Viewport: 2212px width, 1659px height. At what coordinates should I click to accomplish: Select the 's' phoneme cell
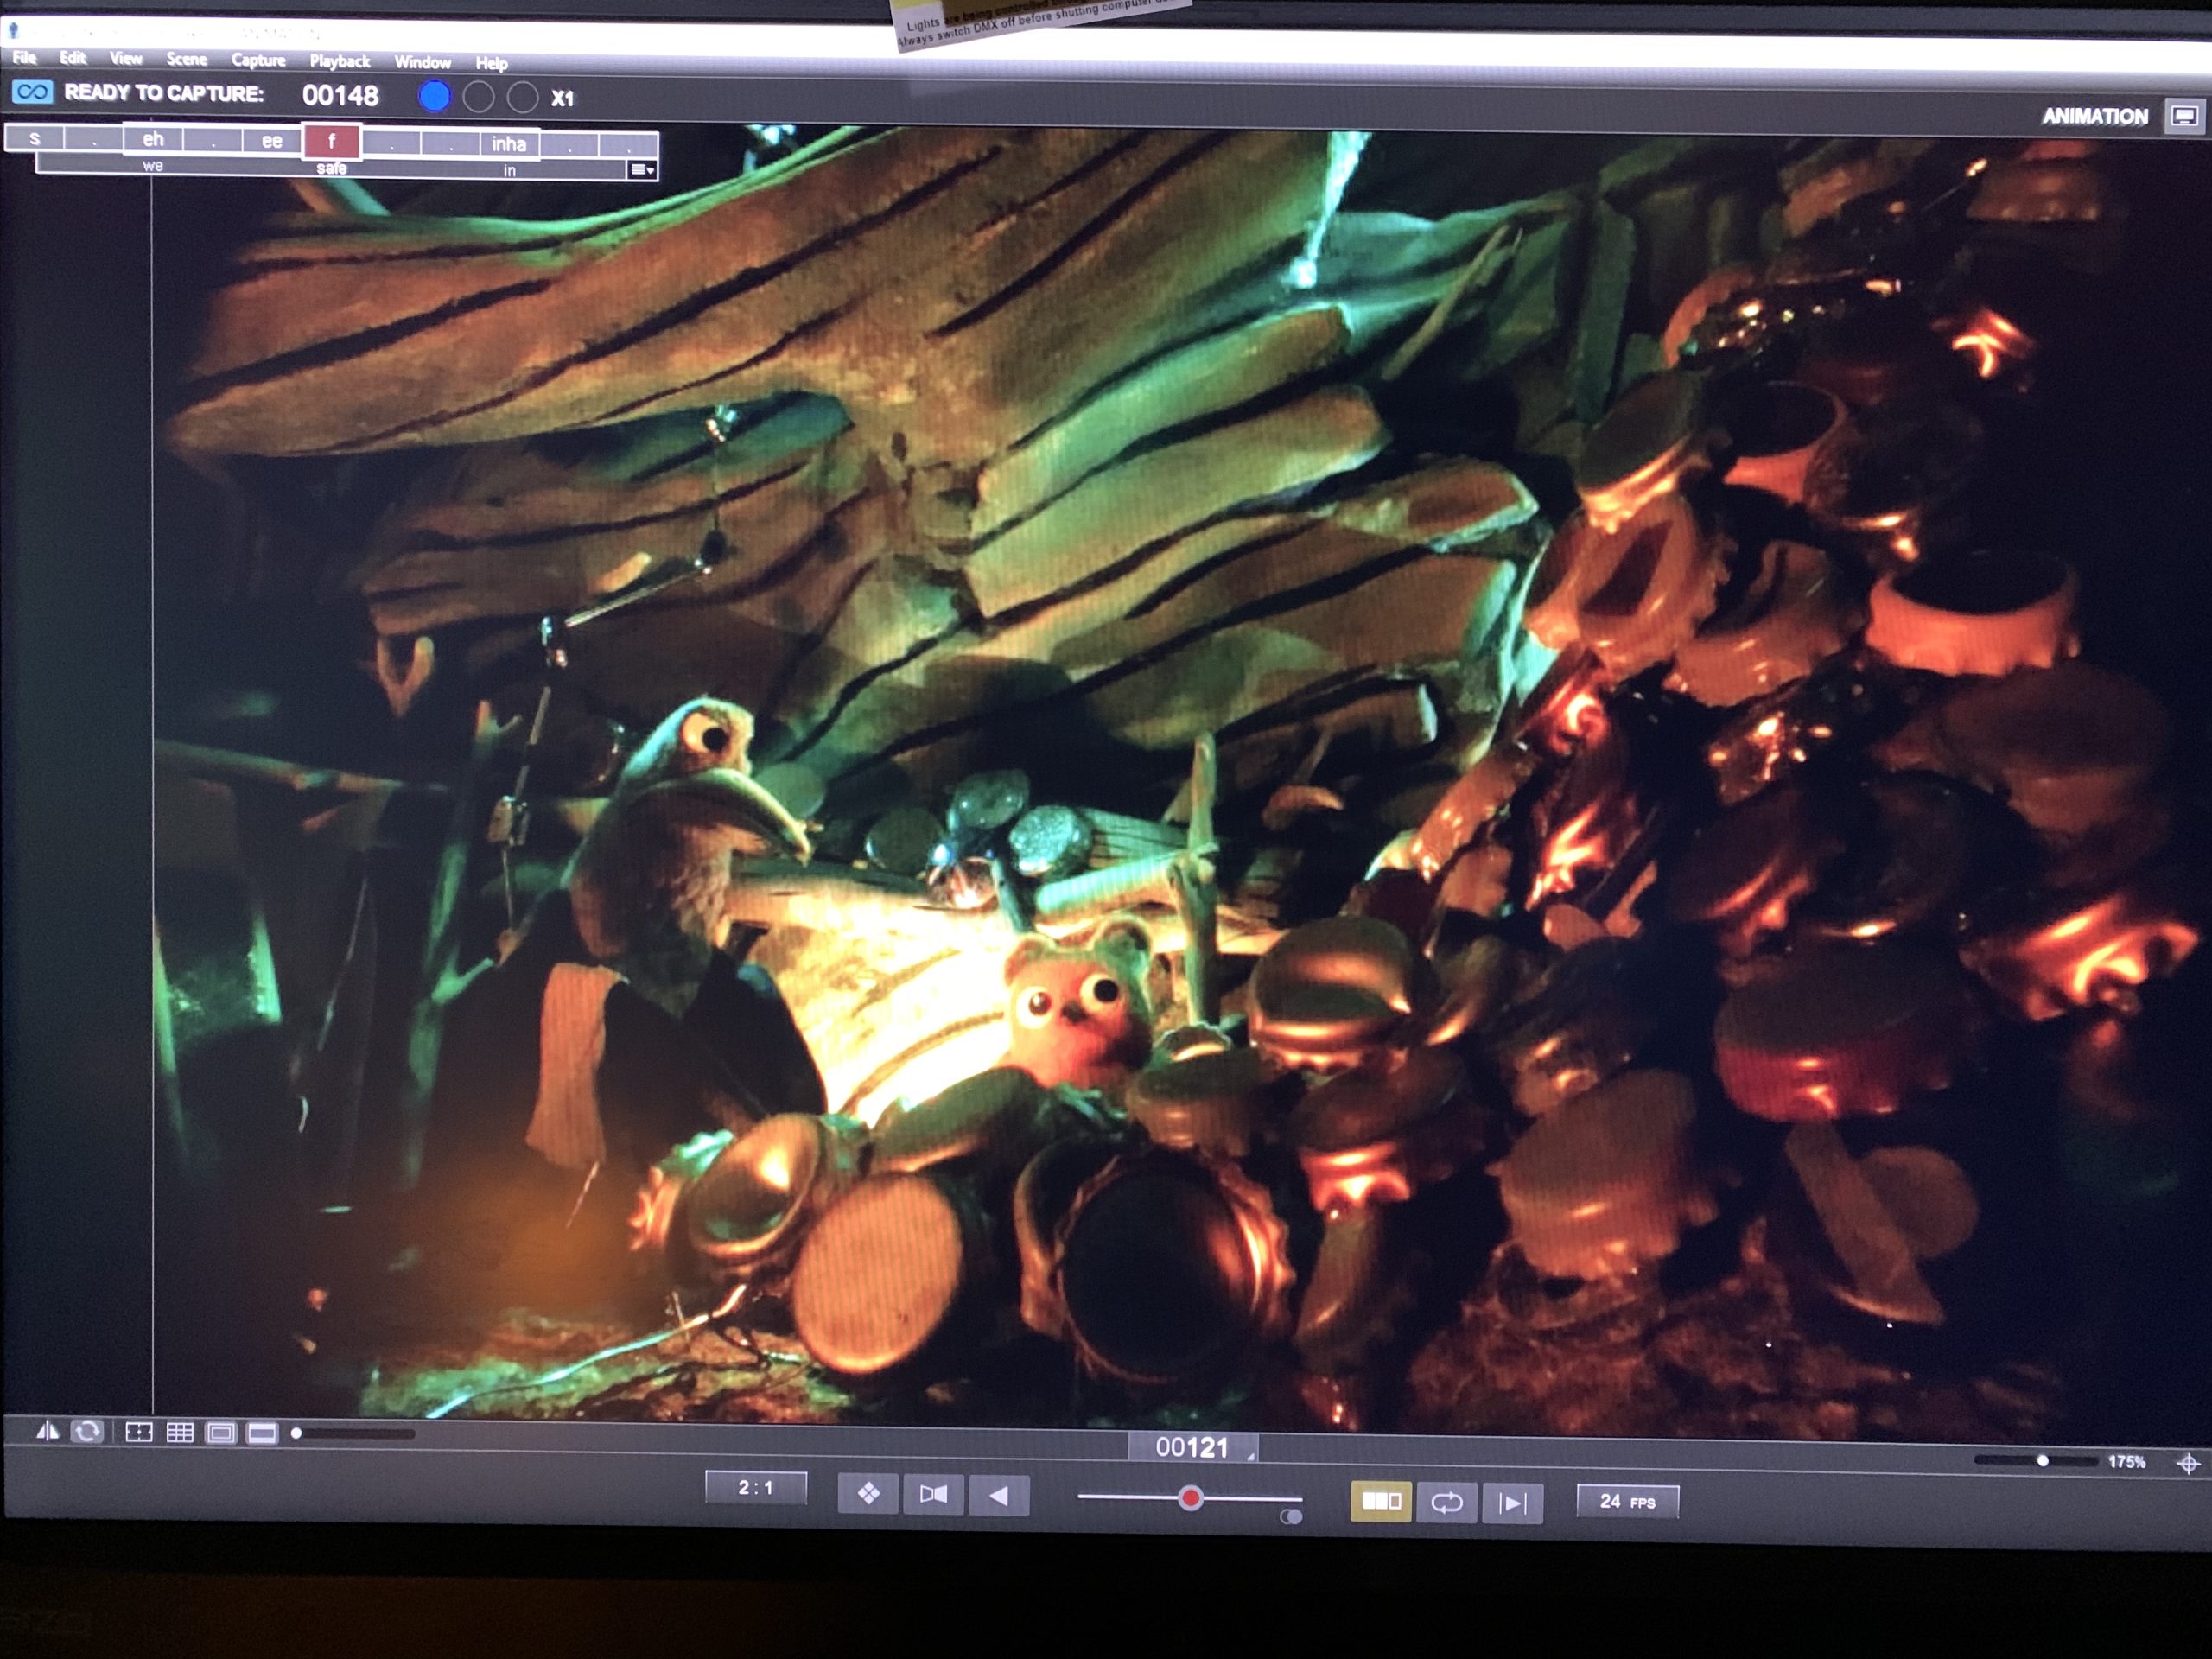click(x=35, y=137)
